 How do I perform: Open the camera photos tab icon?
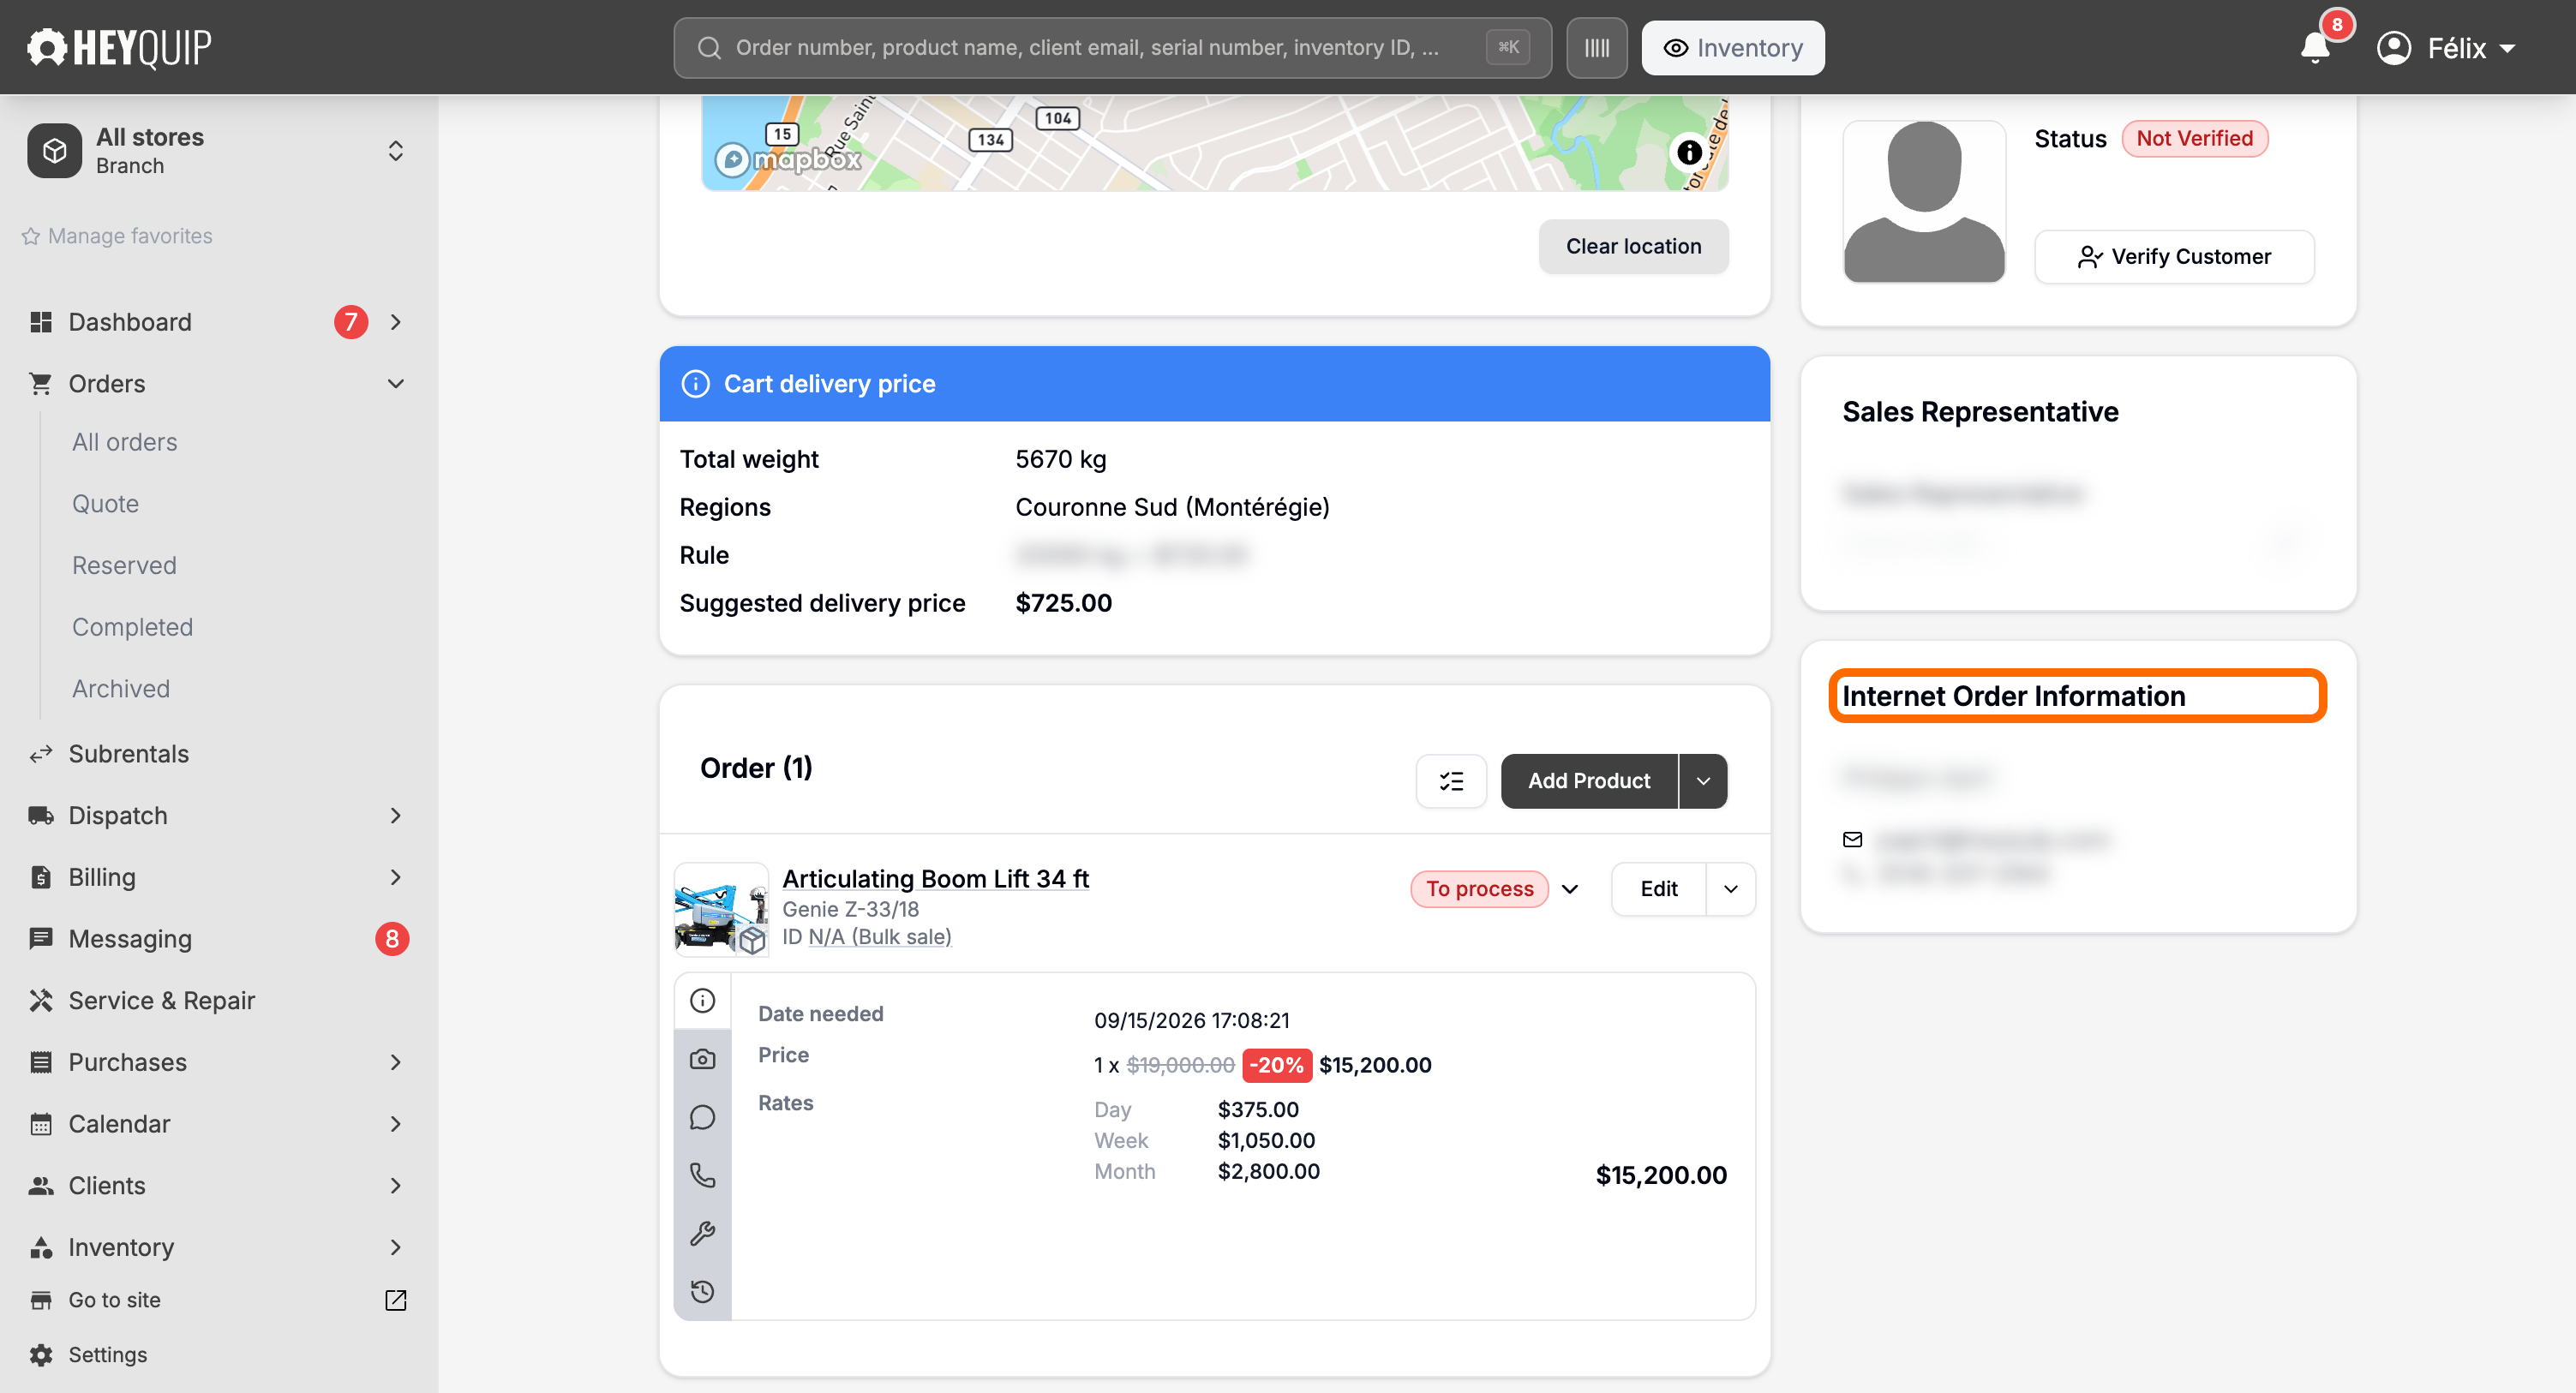click(x=703, y=1058)
